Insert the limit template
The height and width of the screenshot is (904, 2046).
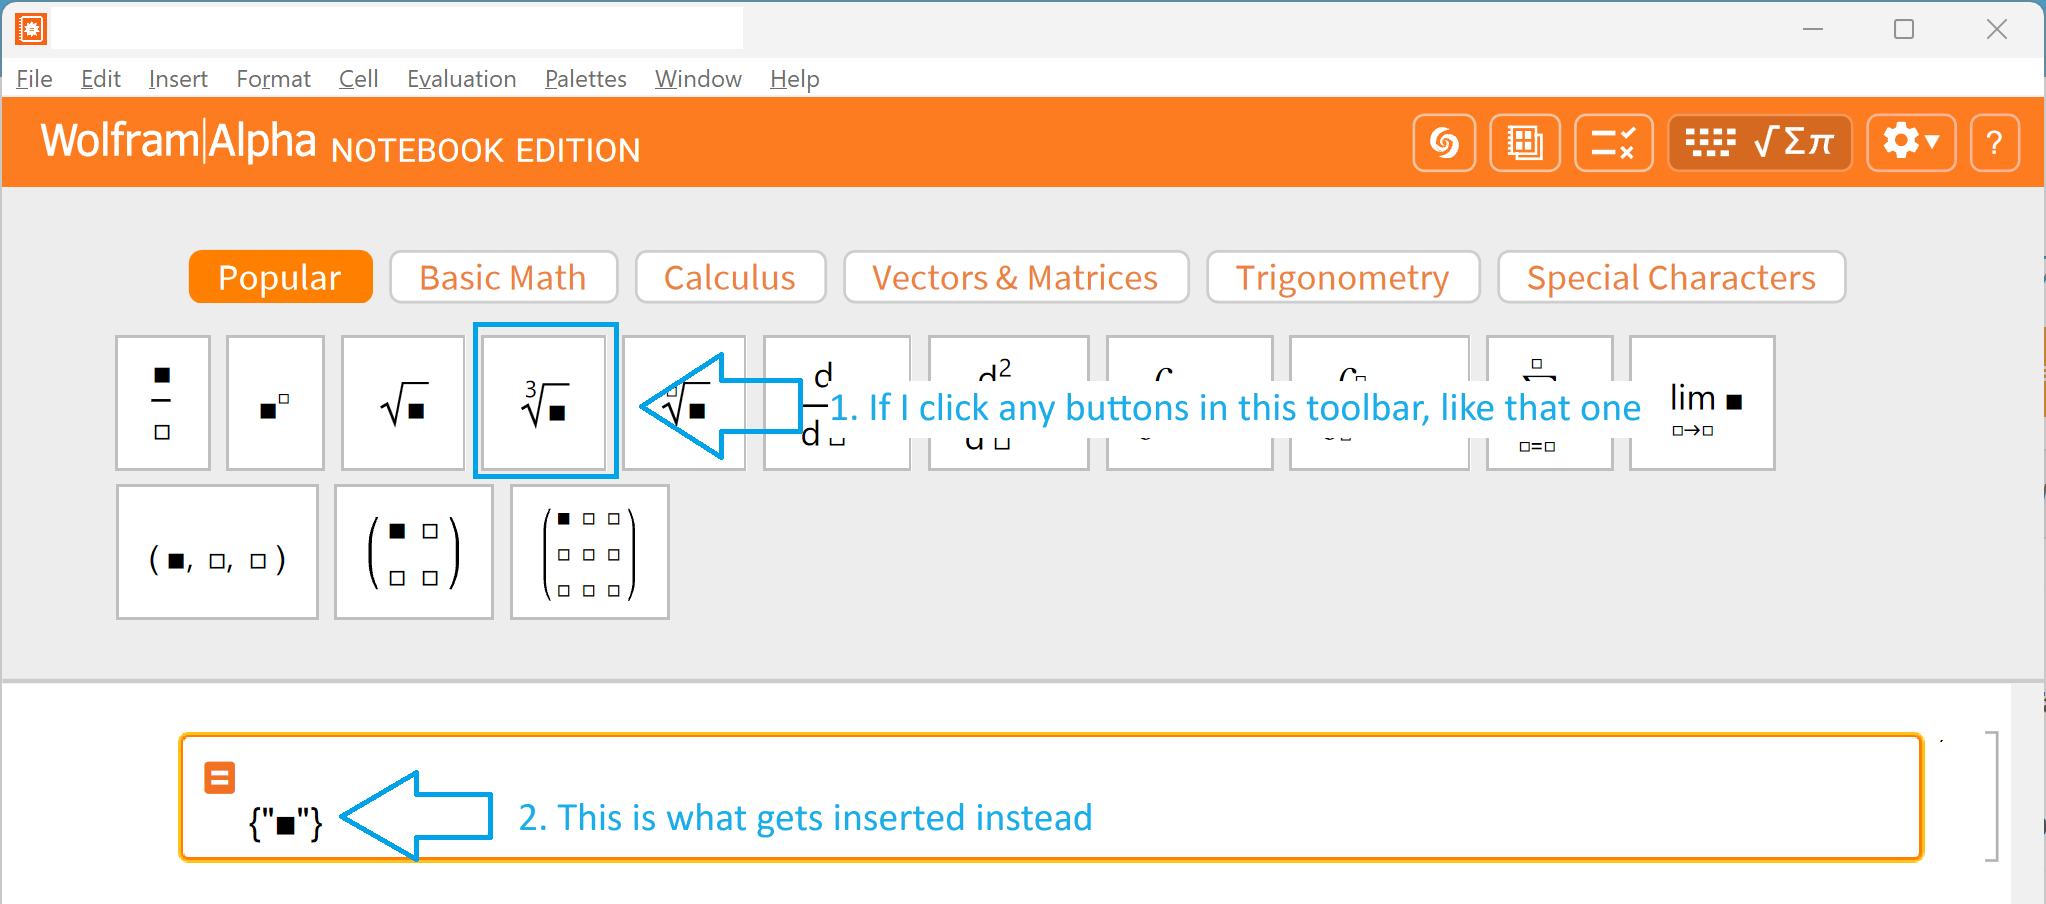[1702, 403]
